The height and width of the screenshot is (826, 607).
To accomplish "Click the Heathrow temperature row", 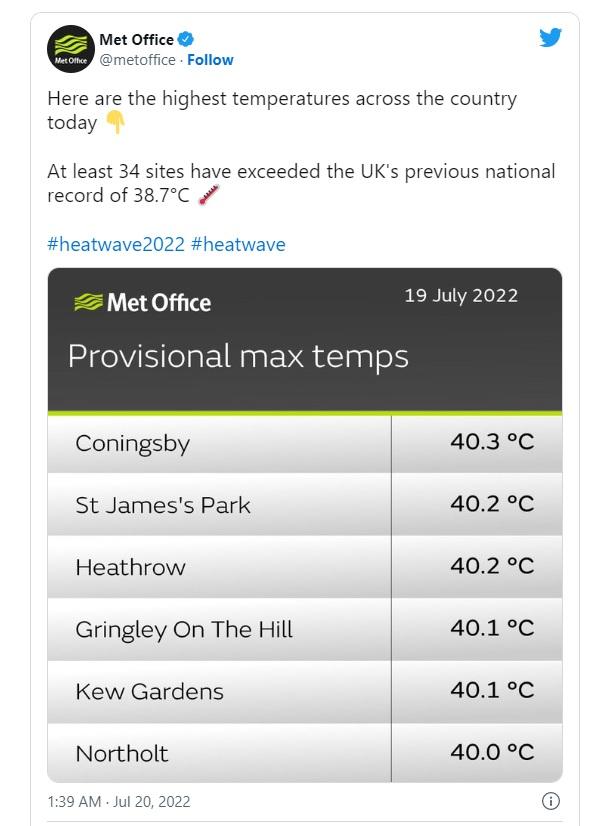I will [304, 567].
